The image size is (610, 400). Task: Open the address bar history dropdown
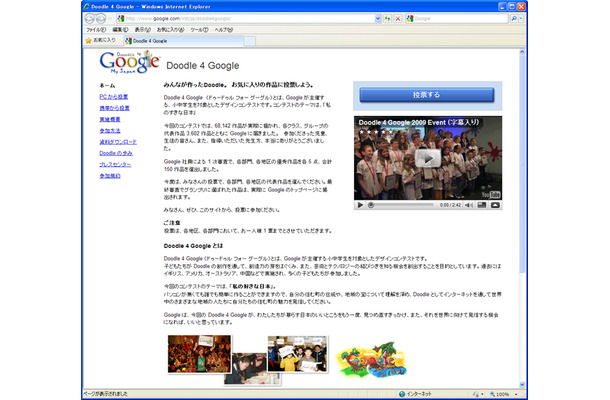coord(378,18)
